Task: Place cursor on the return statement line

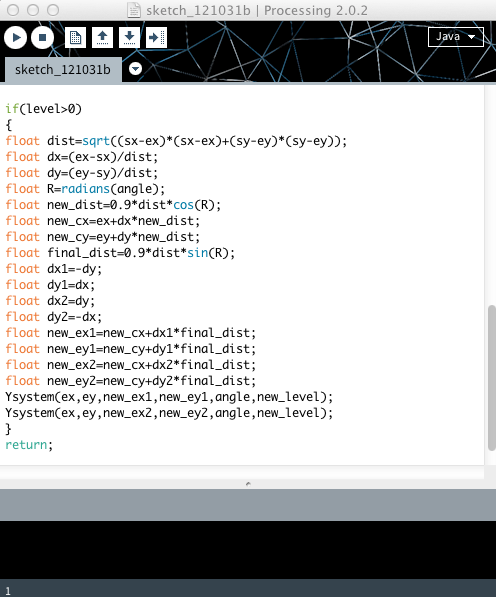Action: 29,445
